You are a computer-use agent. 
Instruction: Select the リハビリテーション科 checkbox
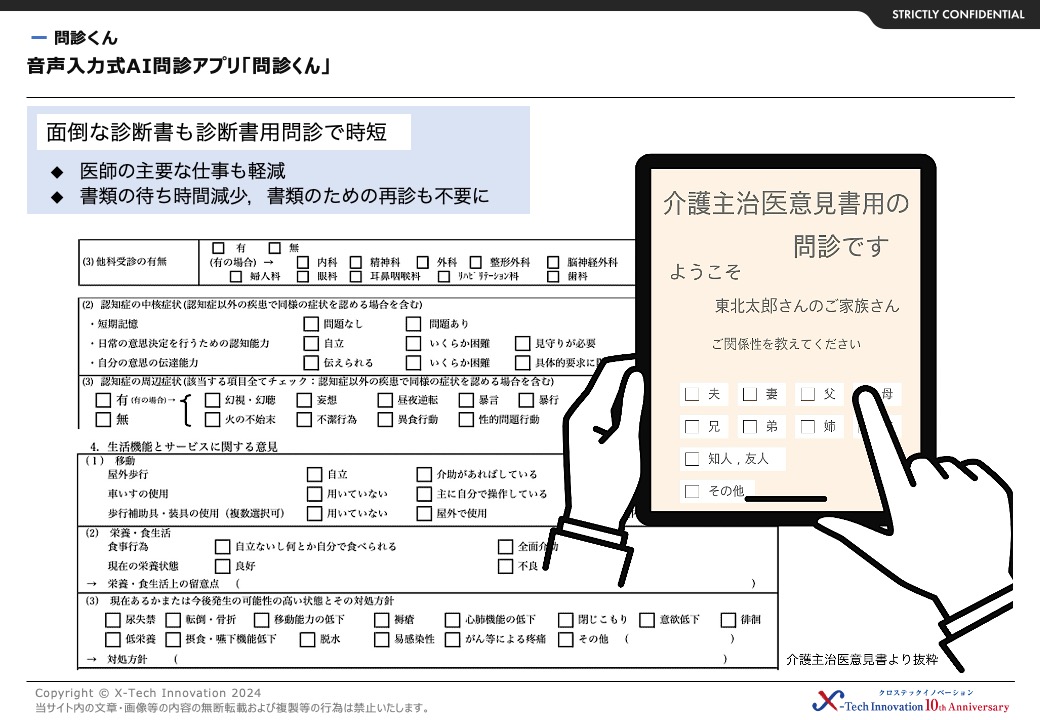[444, 276]
